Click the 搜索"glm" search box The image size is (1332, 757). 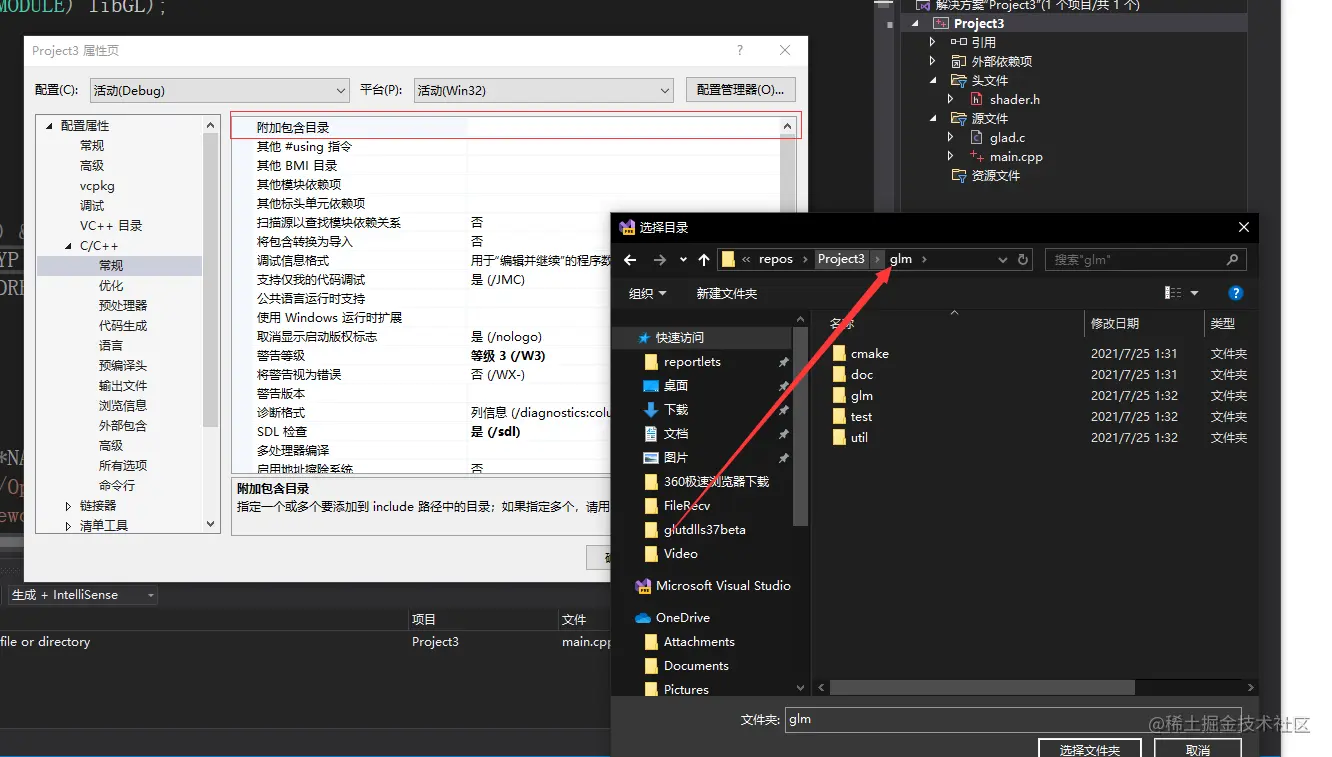(x=1145, y=259)
